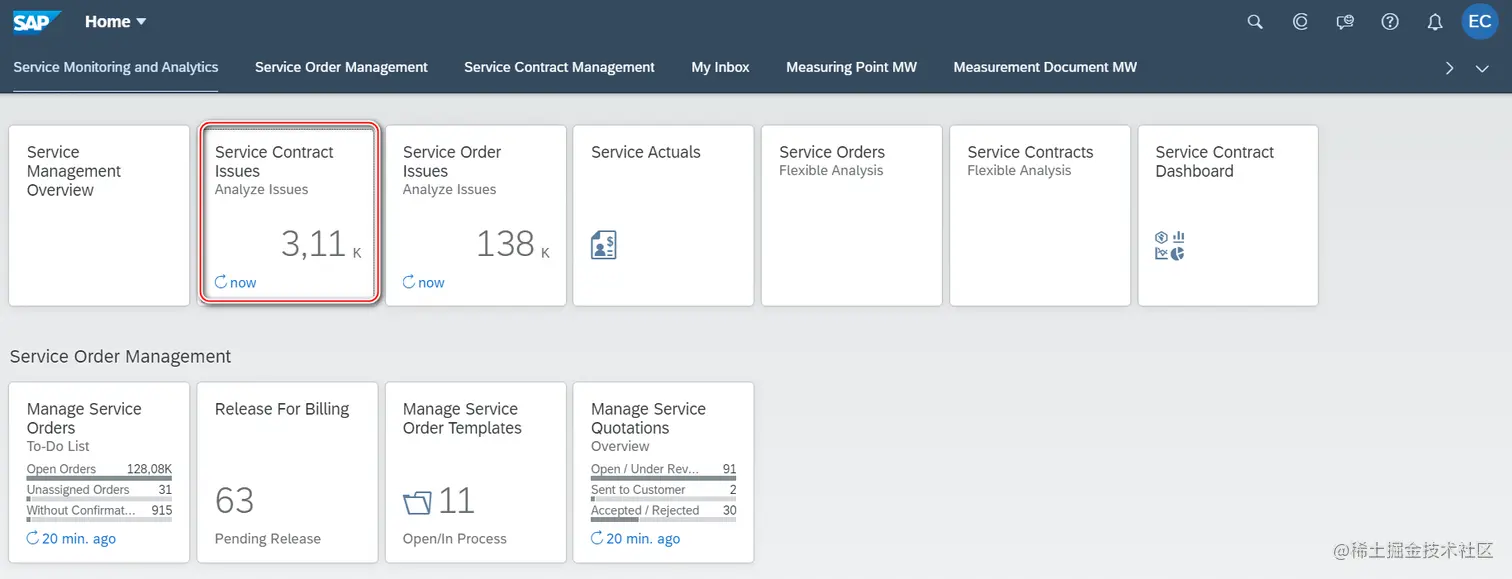Open the EC user profile avatar
Screen dimensions: 1512x579
pyautogui.click(x=1480, y=22)
